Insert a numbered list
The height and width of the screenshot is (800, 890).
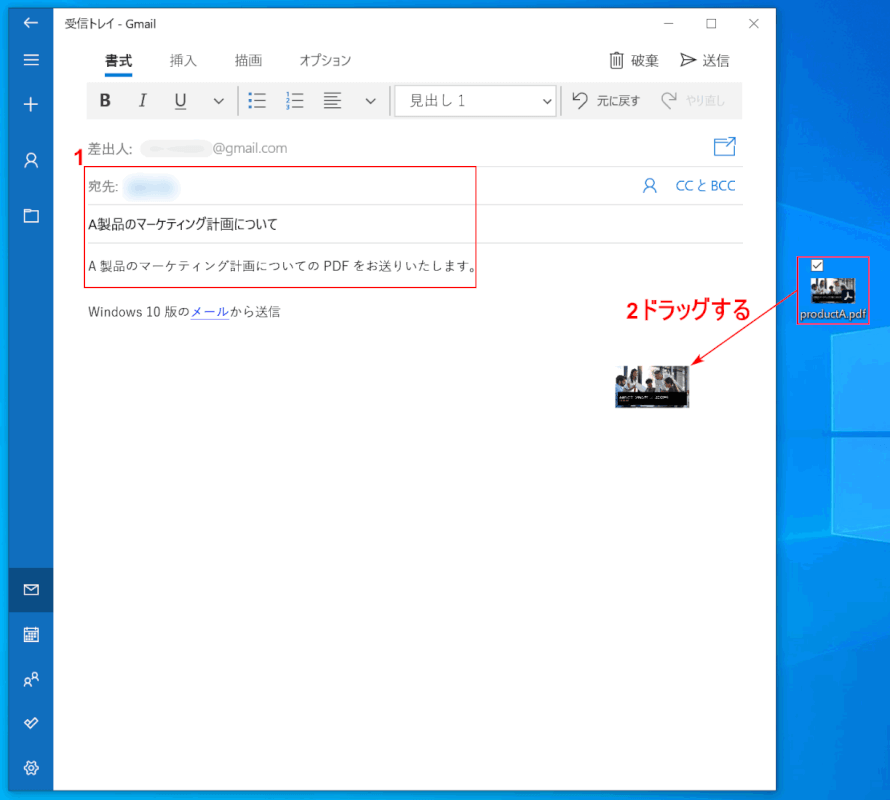[x=295, y=100]
